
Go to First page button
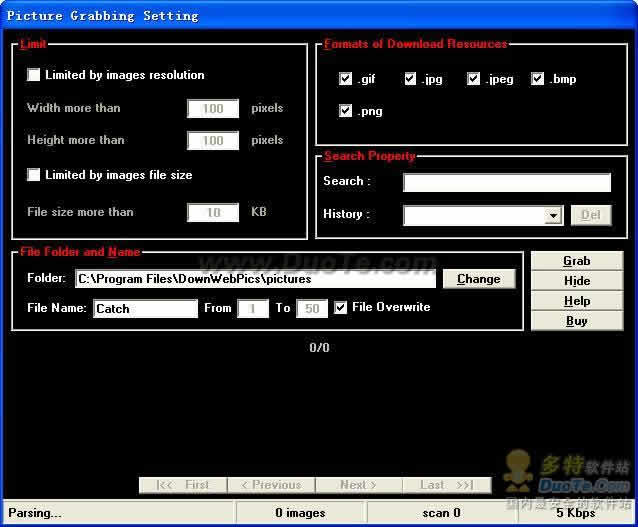tap(183, 485)
